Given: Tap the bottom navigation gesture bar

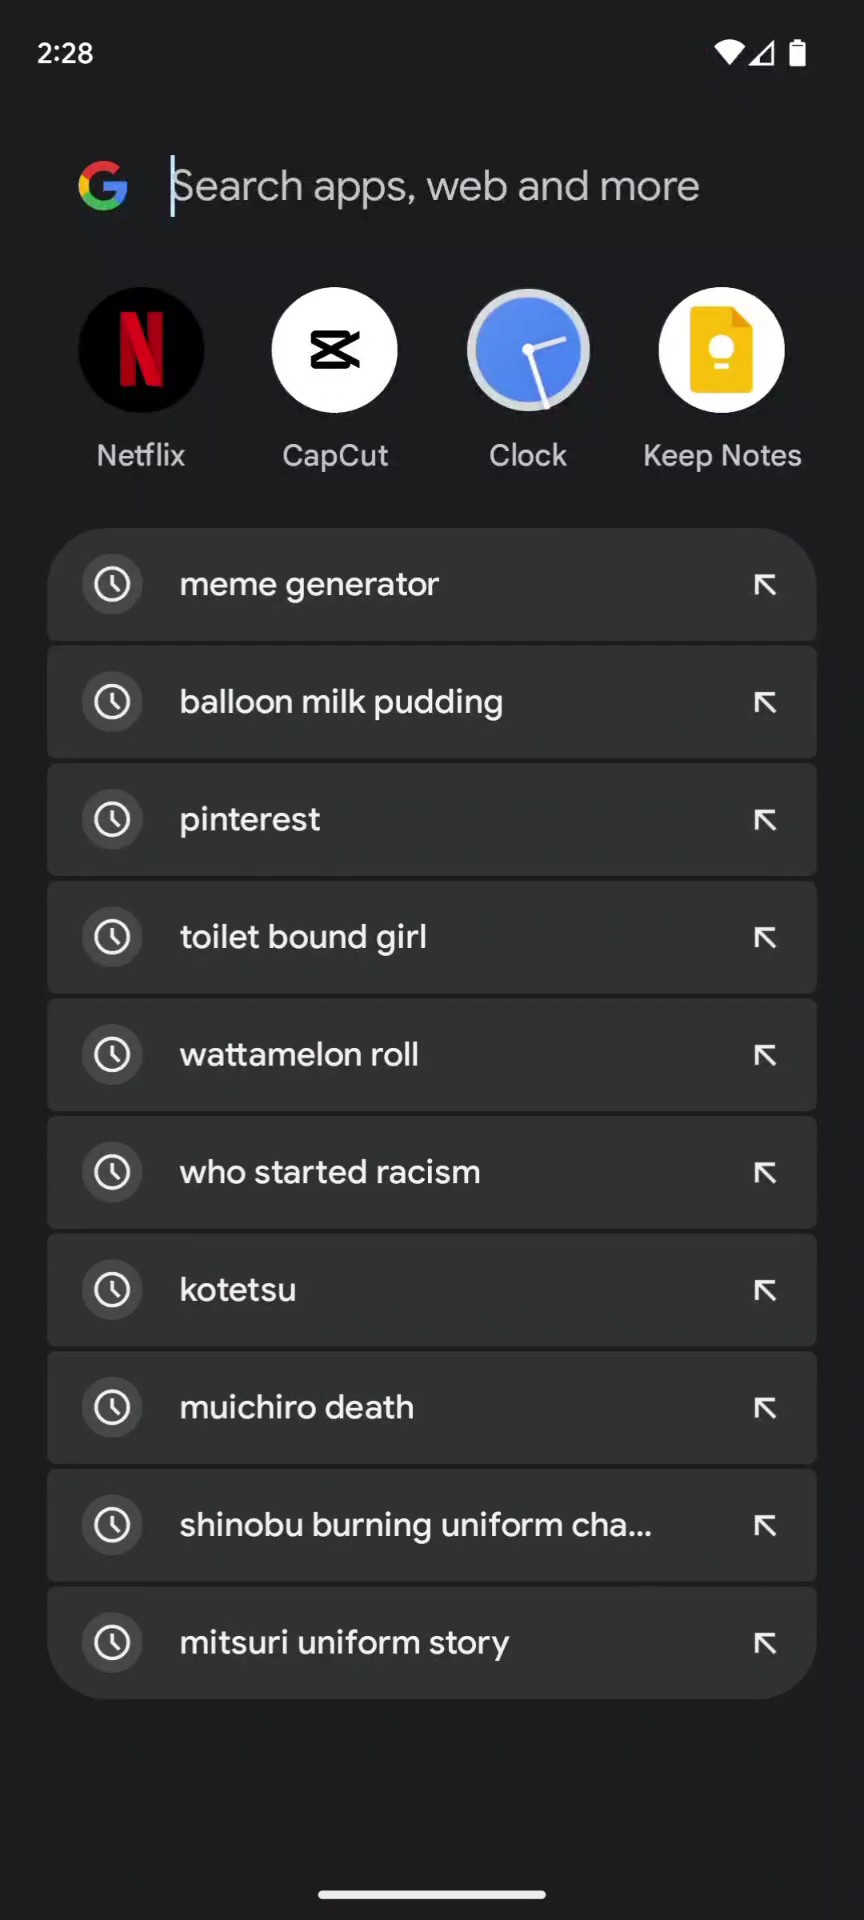Looking at the screenshot, I should tap(432, 1894).
